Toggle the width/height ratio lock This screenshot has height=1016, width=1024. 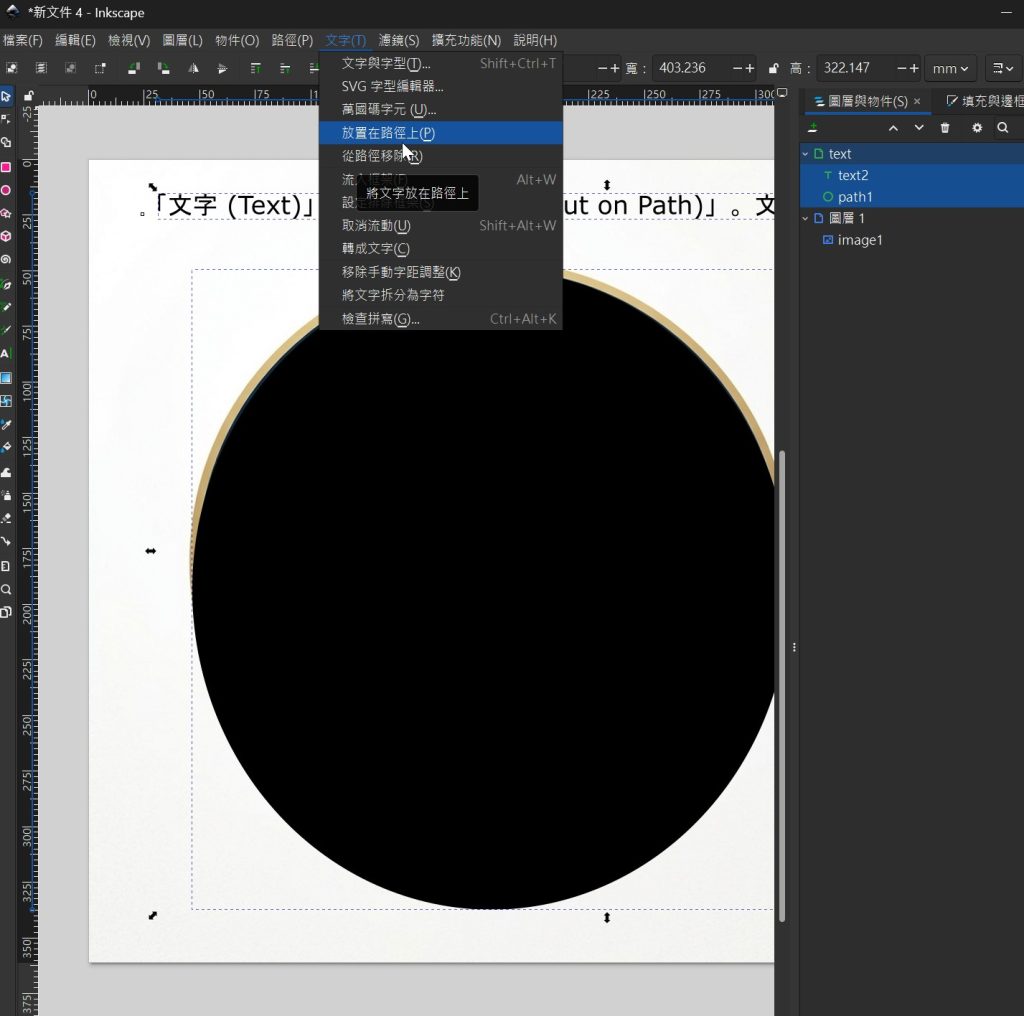pos(773,69)
